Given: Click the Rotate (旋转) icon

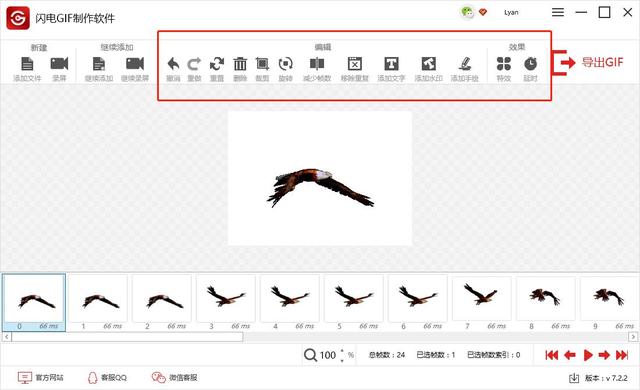Looking at the screenshot, I should click(x=285, y=64).
